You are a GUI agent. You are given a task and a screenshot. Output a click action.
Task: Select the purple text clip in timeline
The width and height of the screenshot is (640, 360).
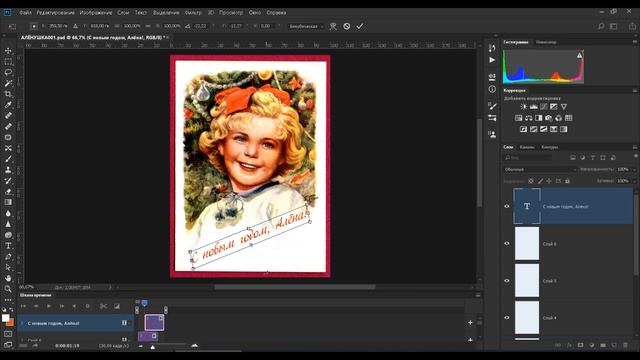(154, 322)
